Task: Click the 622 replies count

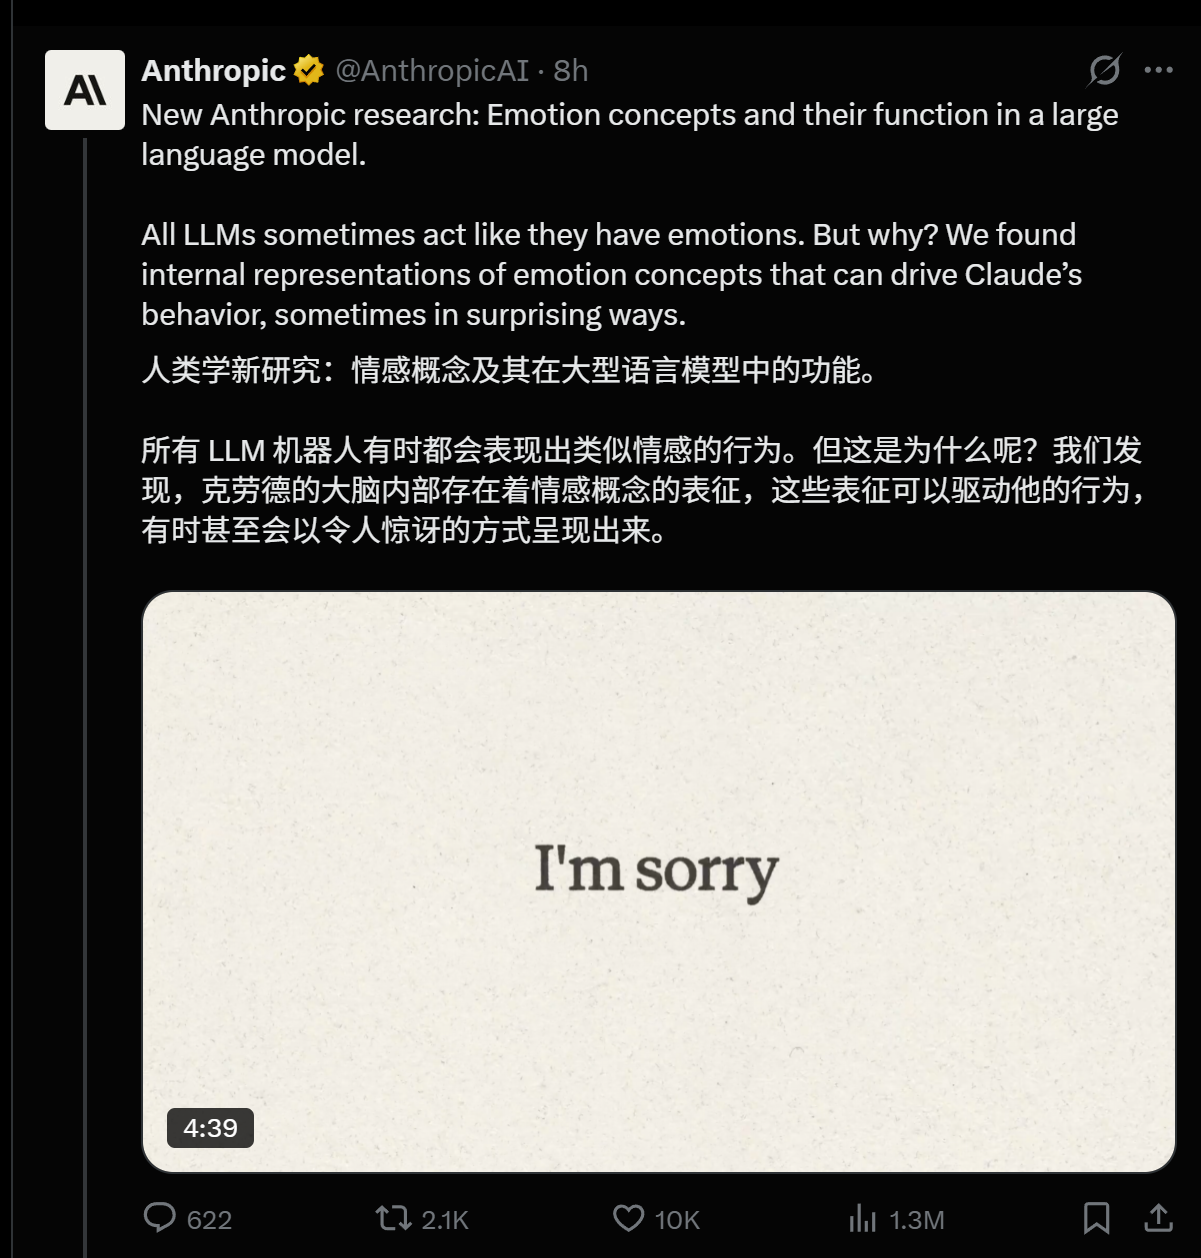Action: [210, 1219]
